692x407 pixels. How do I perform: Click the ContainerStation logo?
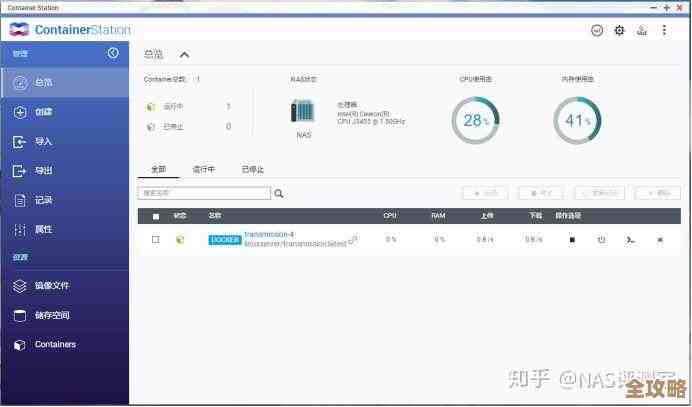point(70,30)
